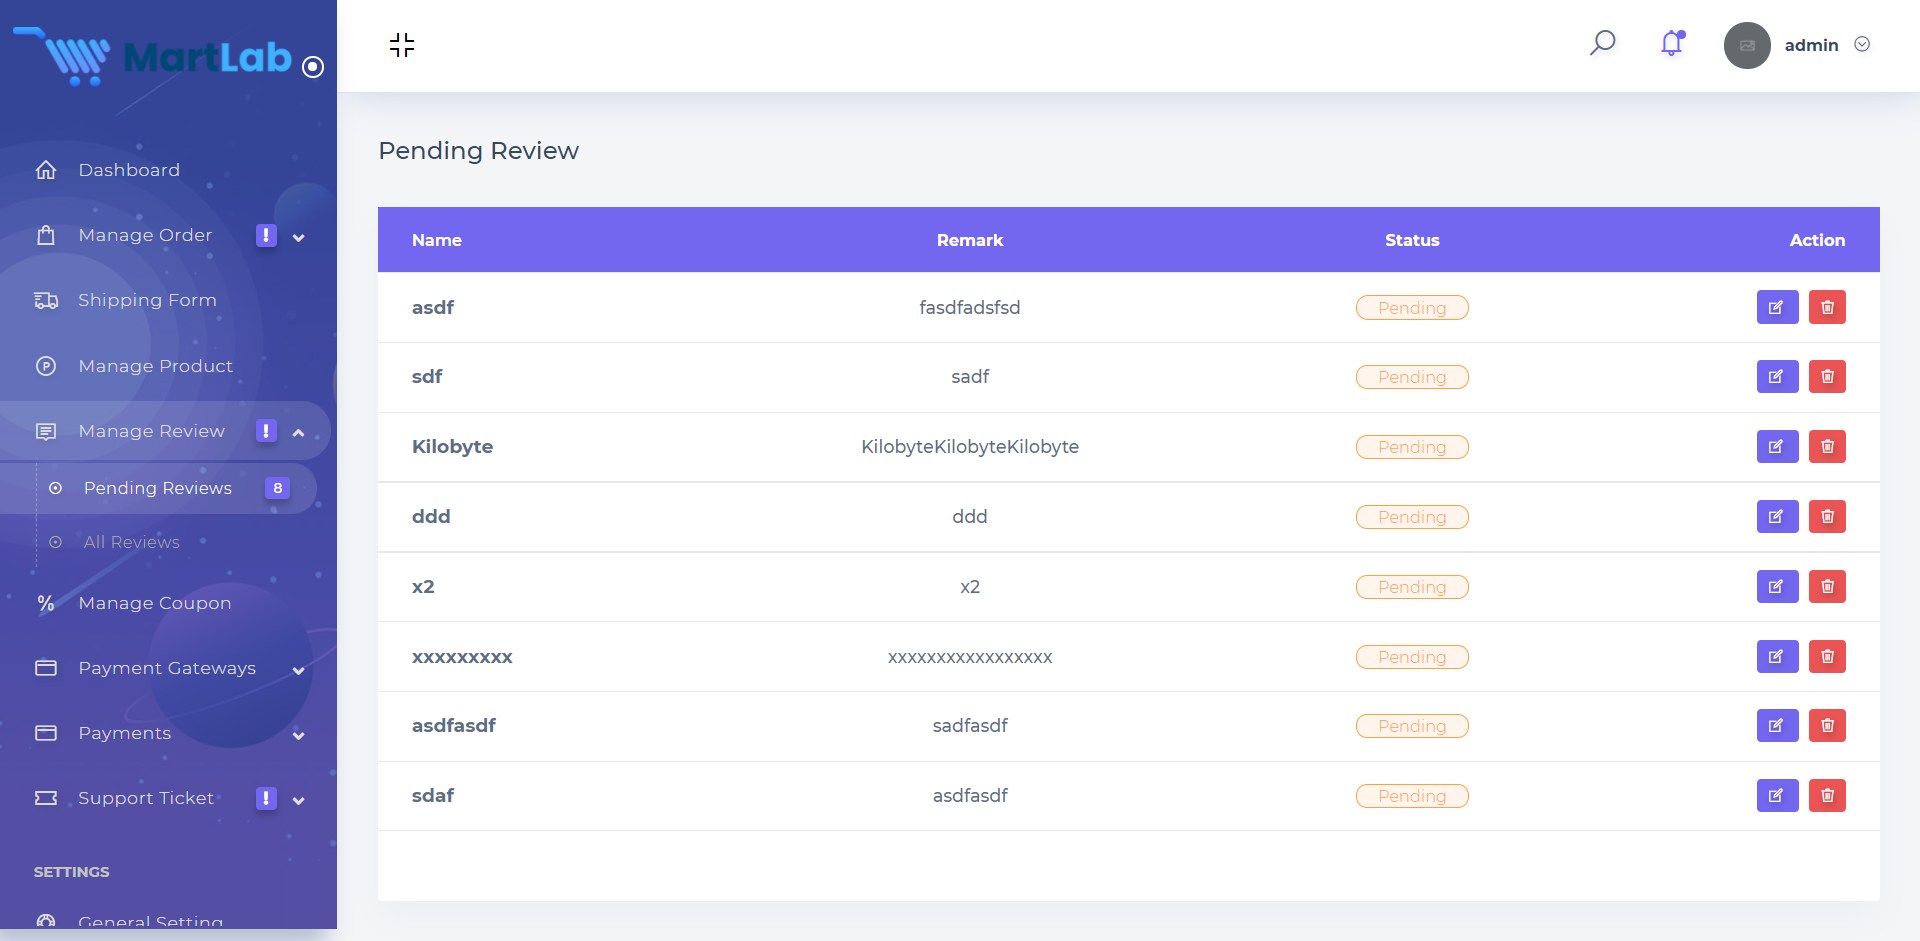
Task: Go to the Dashboard menu item
Action: click(129, 170)
